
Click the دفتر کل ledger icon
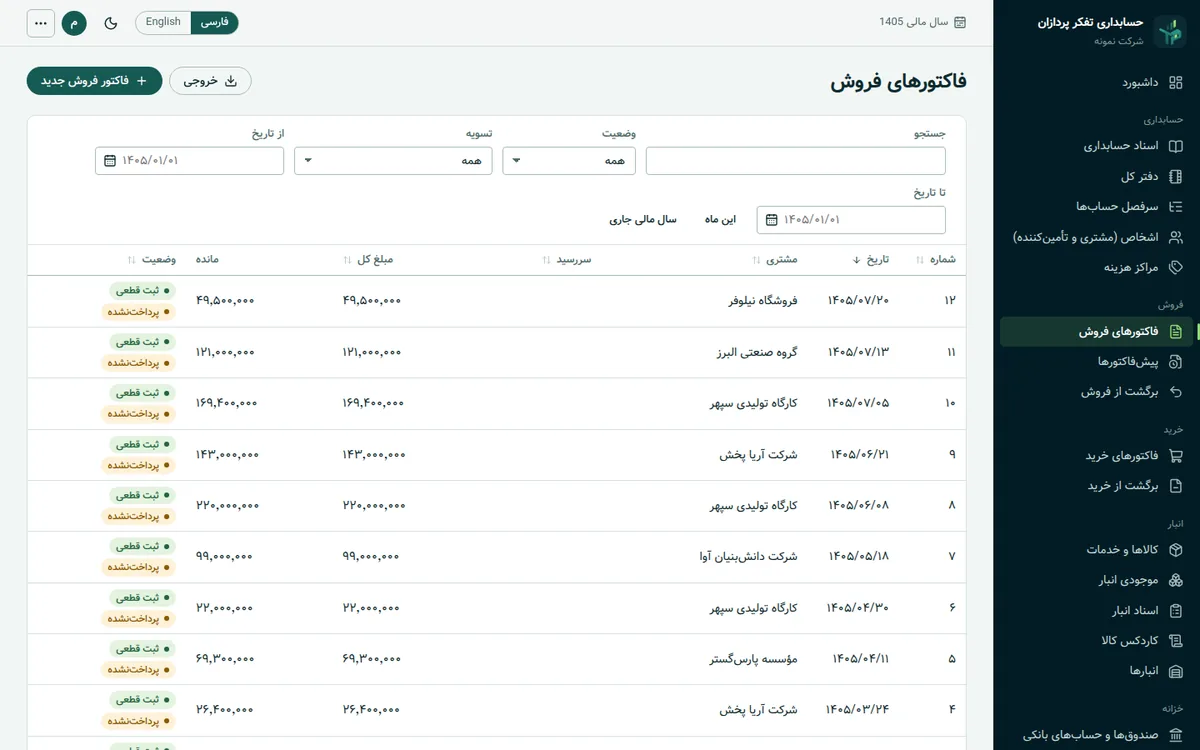tap(1175, 176)
